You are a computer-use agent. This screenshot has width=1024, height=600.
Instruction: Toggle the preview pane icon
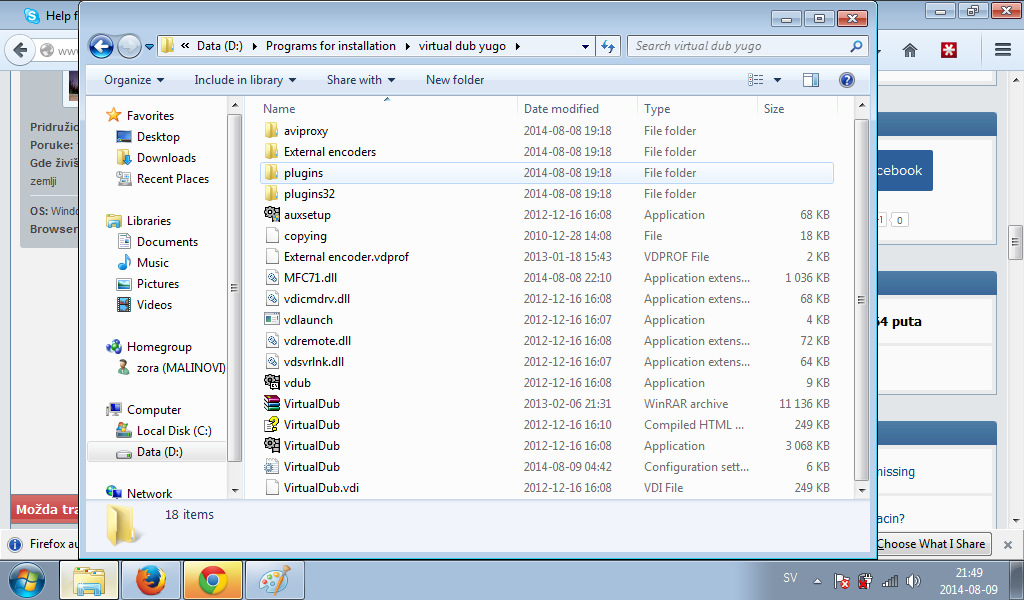[811, 80]
